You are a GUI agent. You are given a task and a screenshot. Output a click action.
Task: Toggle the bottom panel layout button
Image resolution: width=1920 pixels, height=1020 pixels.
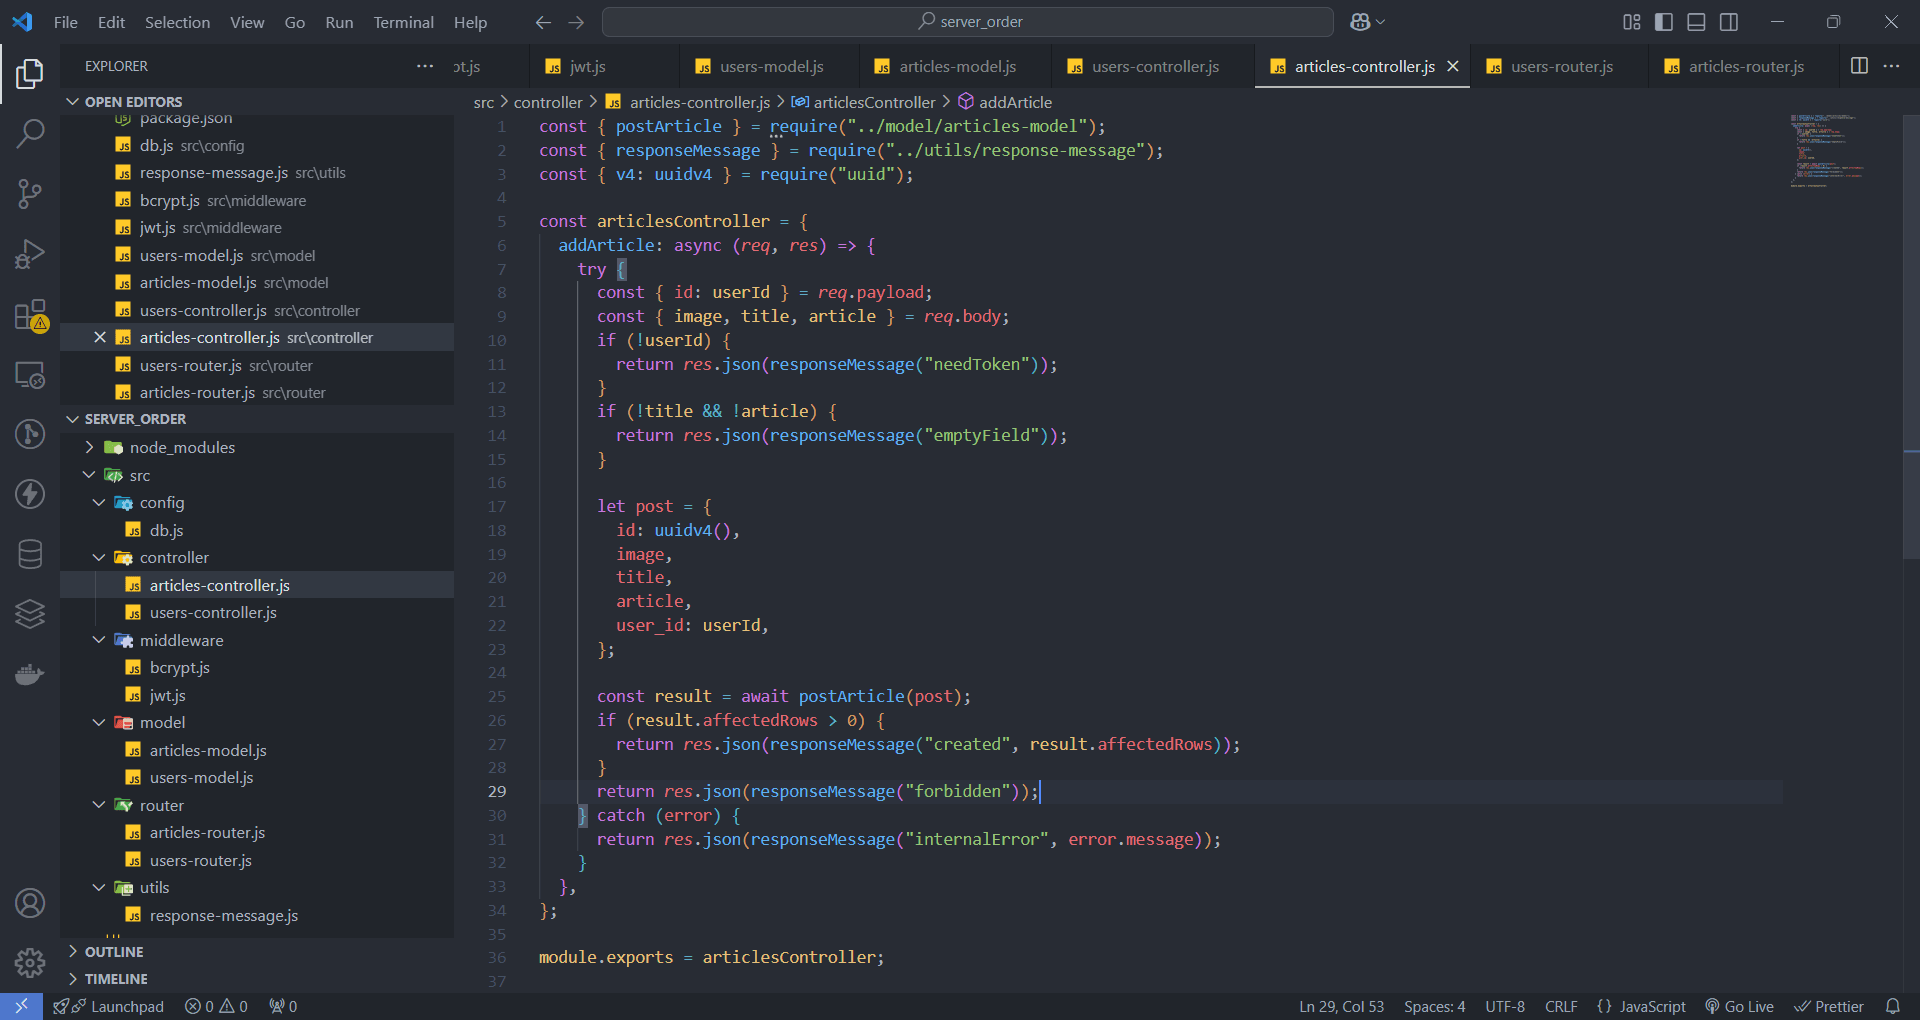(1696, 22)
